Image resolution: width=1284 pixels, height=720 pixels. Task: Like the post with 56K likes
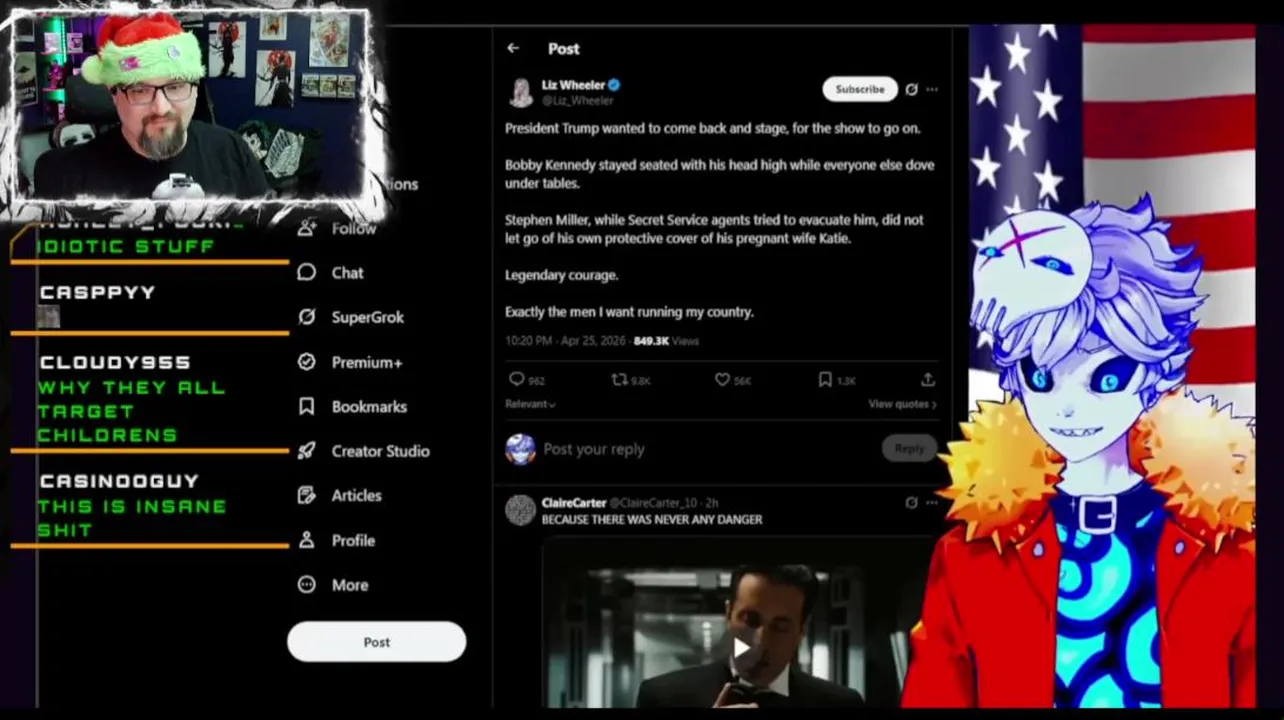tap(722, 380)
